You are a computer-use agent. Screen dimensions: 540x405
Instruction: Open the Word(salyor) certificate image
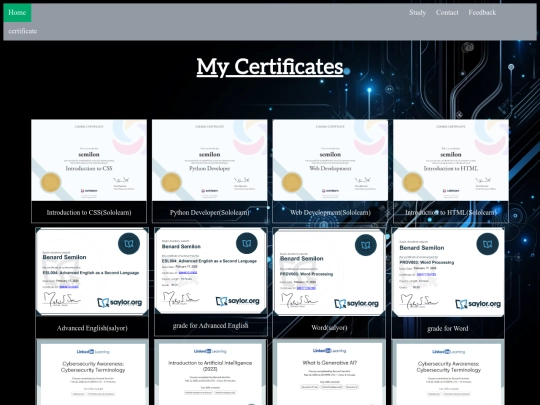click(x=329, y=272)
